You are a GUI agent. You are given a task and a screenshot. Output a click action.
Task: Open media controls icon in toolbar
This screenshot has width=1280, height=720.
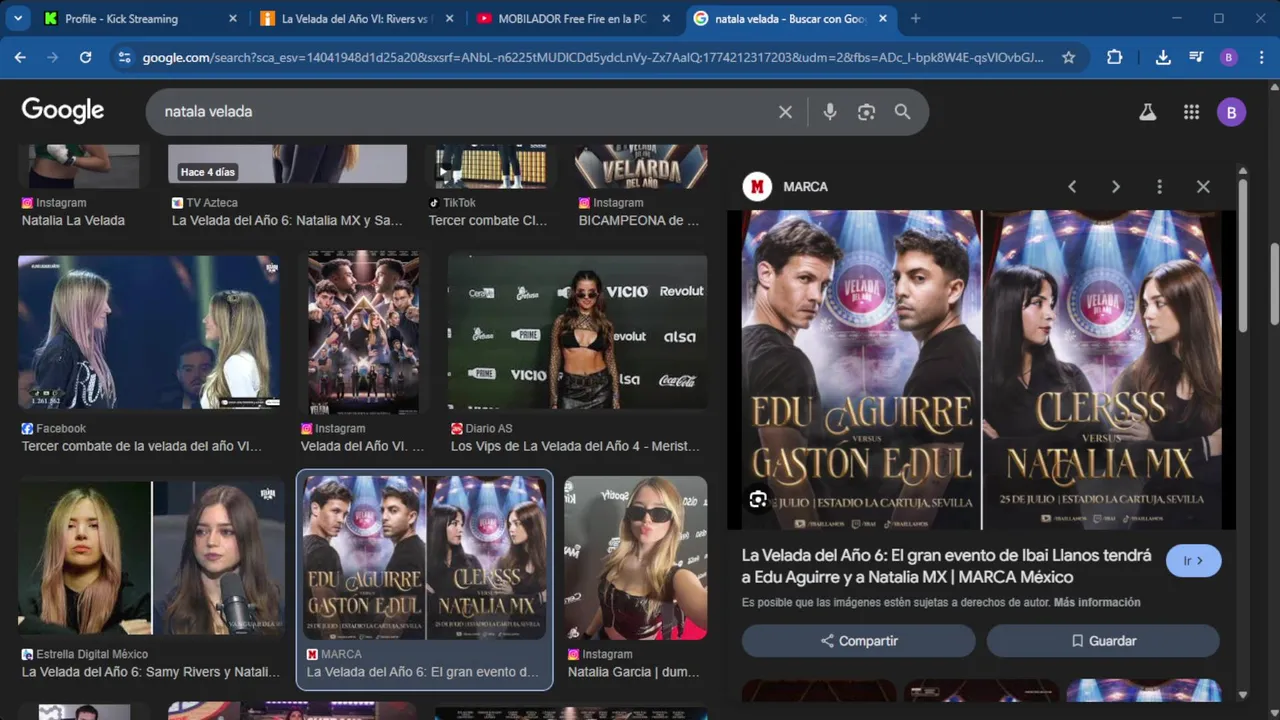click(1196, 58)
